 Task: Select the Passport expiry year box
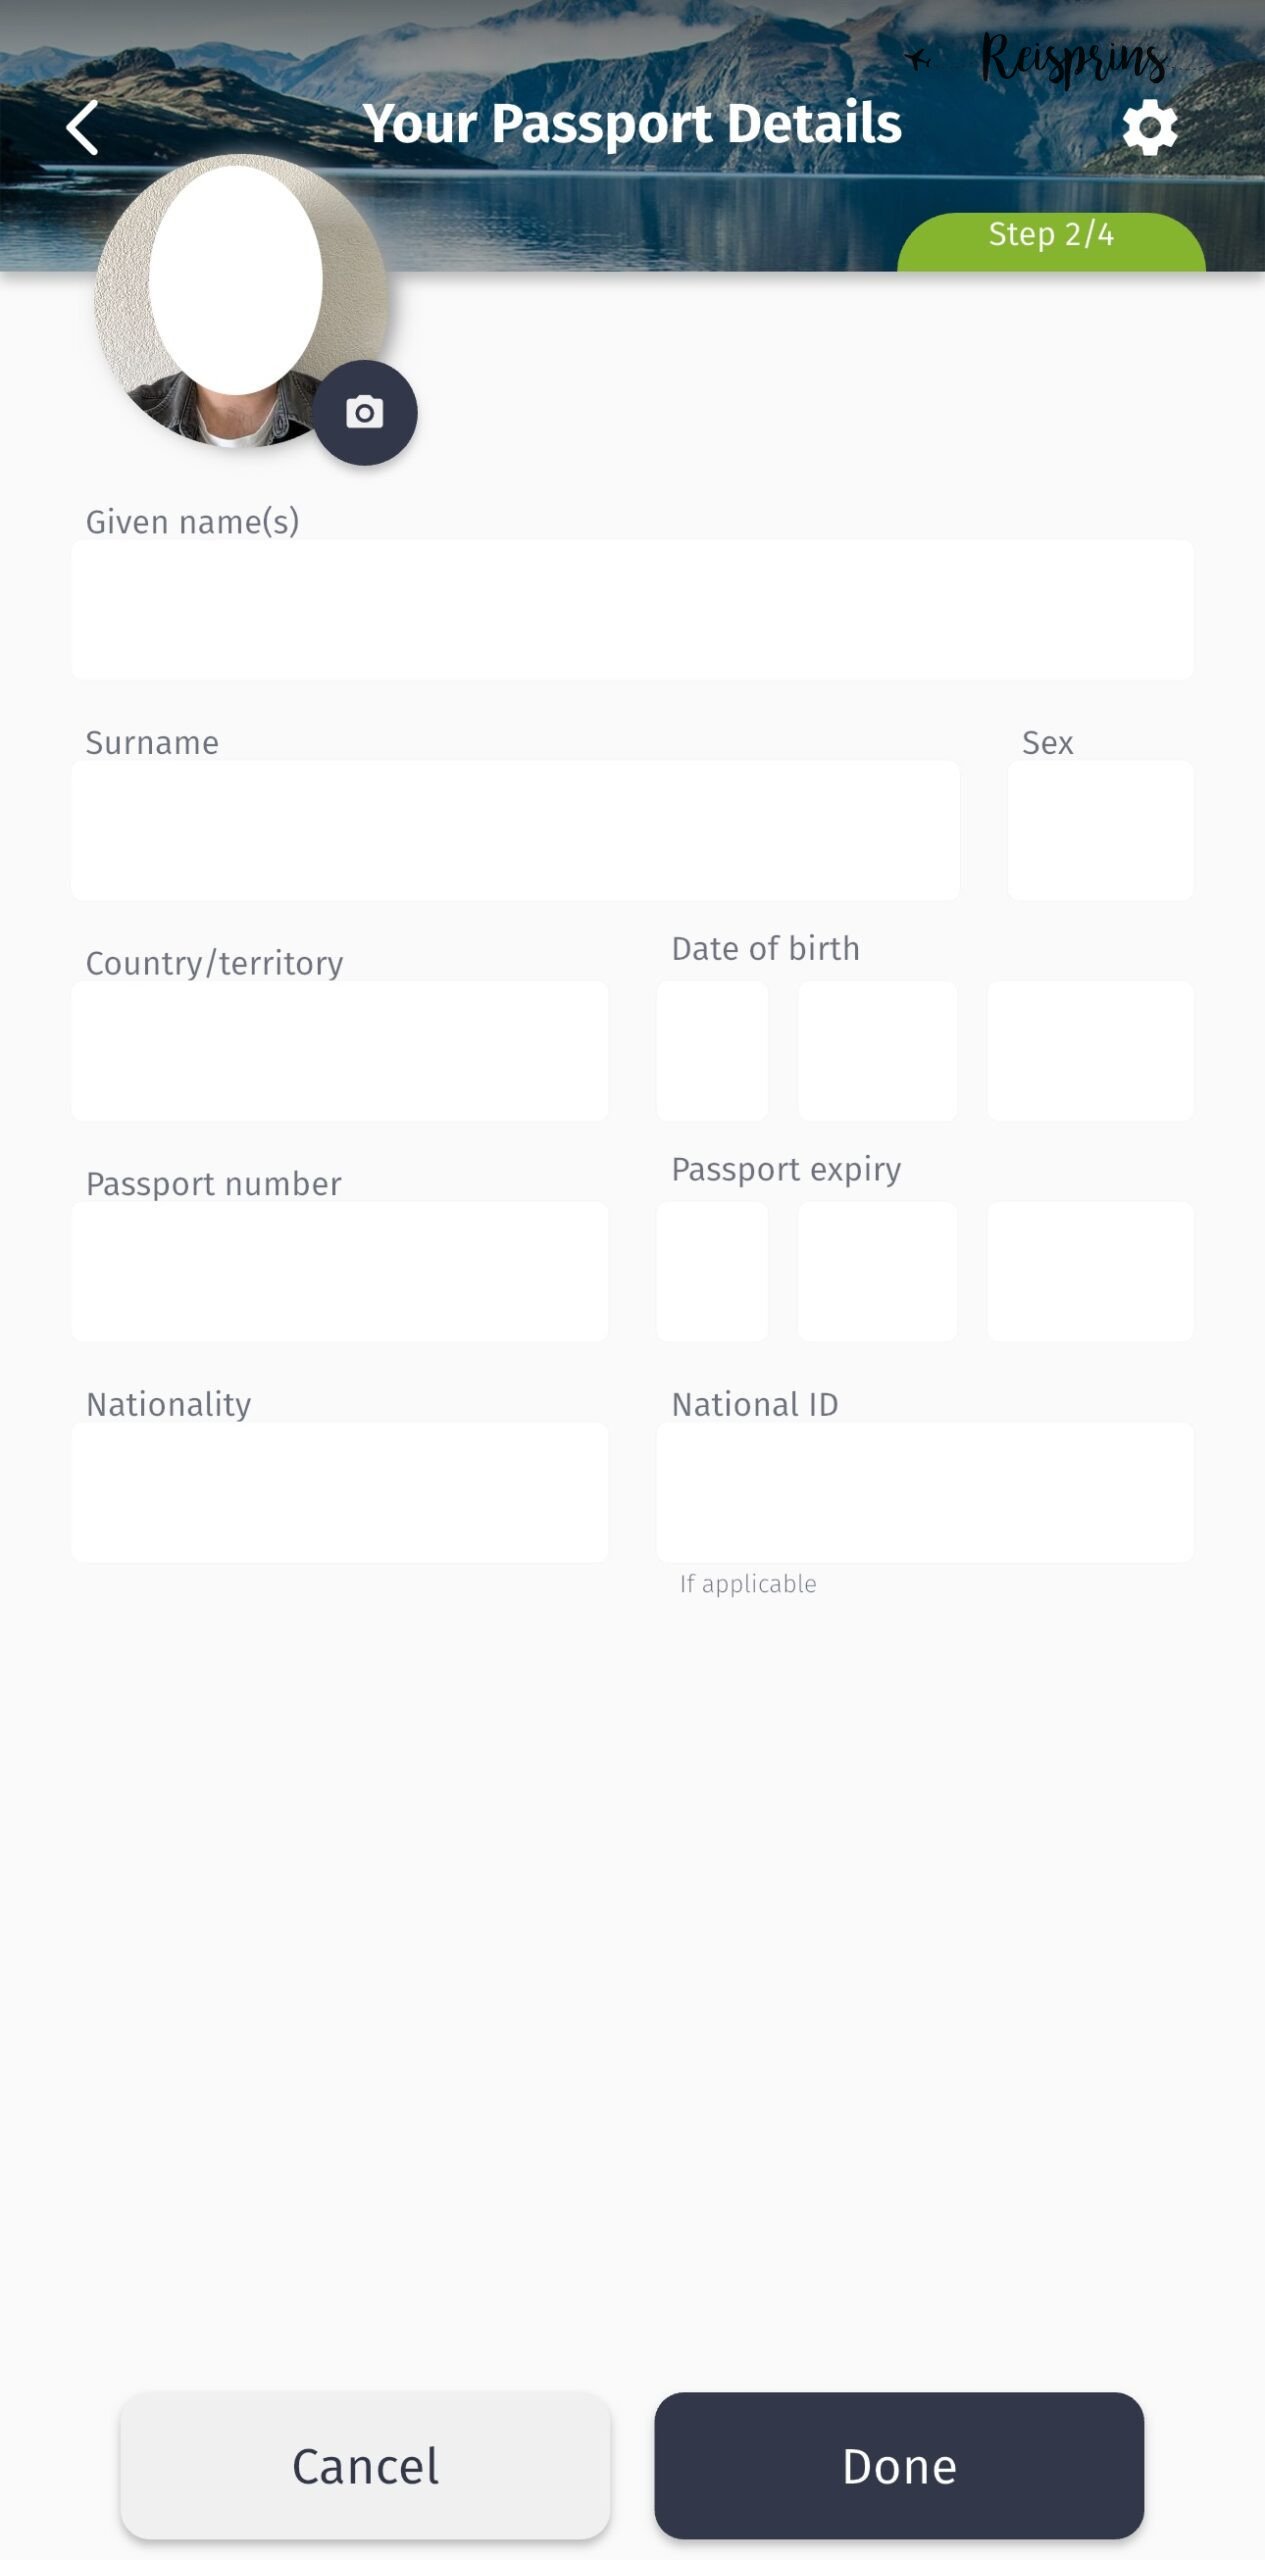pyautogui.click(x=1090, y=1271)
